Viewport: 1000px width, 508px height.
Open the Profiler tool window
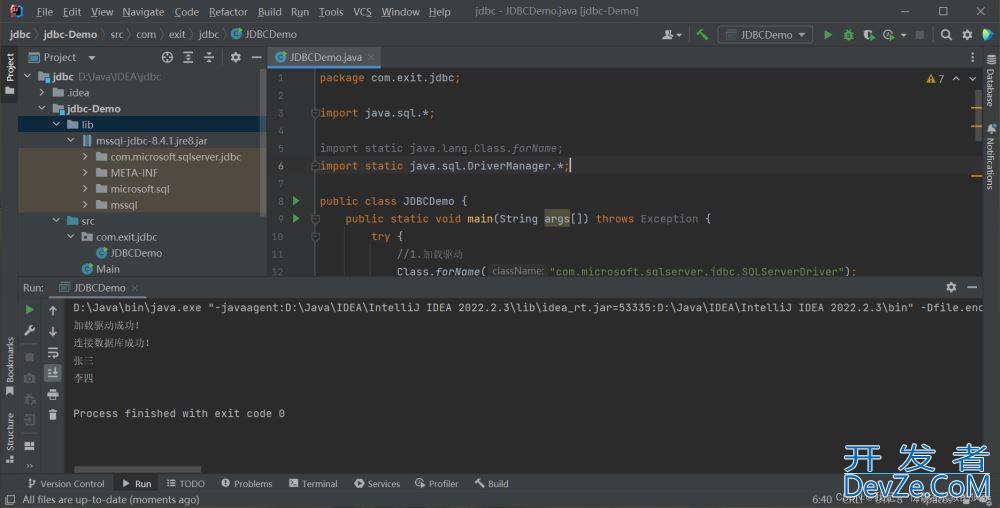click(x=437, y=484)
